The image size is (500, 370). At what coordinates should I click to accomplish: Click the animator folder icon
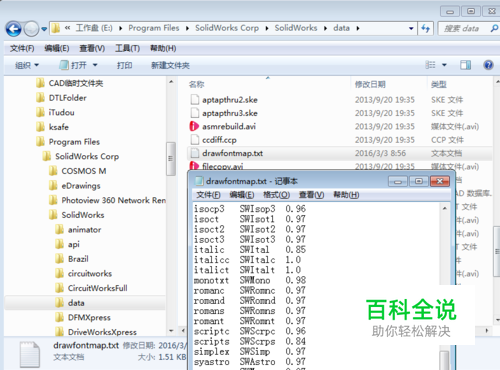pos(59,229)
